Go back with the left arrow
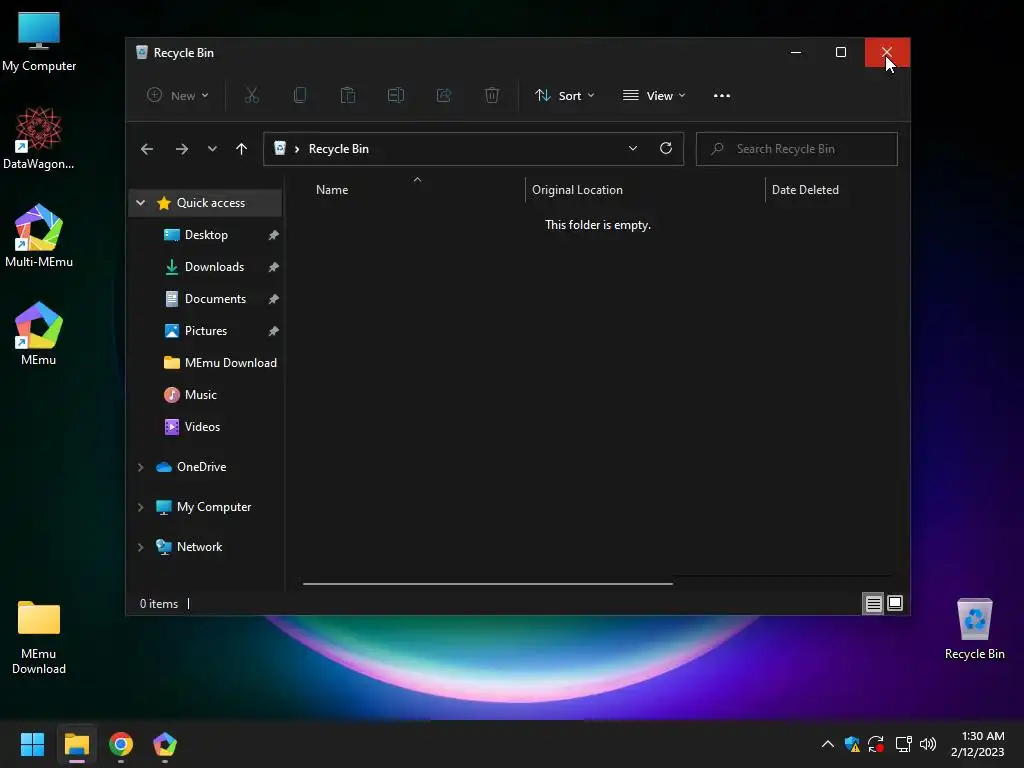This screenshot has width=1024, height=768. coord(147,149)
